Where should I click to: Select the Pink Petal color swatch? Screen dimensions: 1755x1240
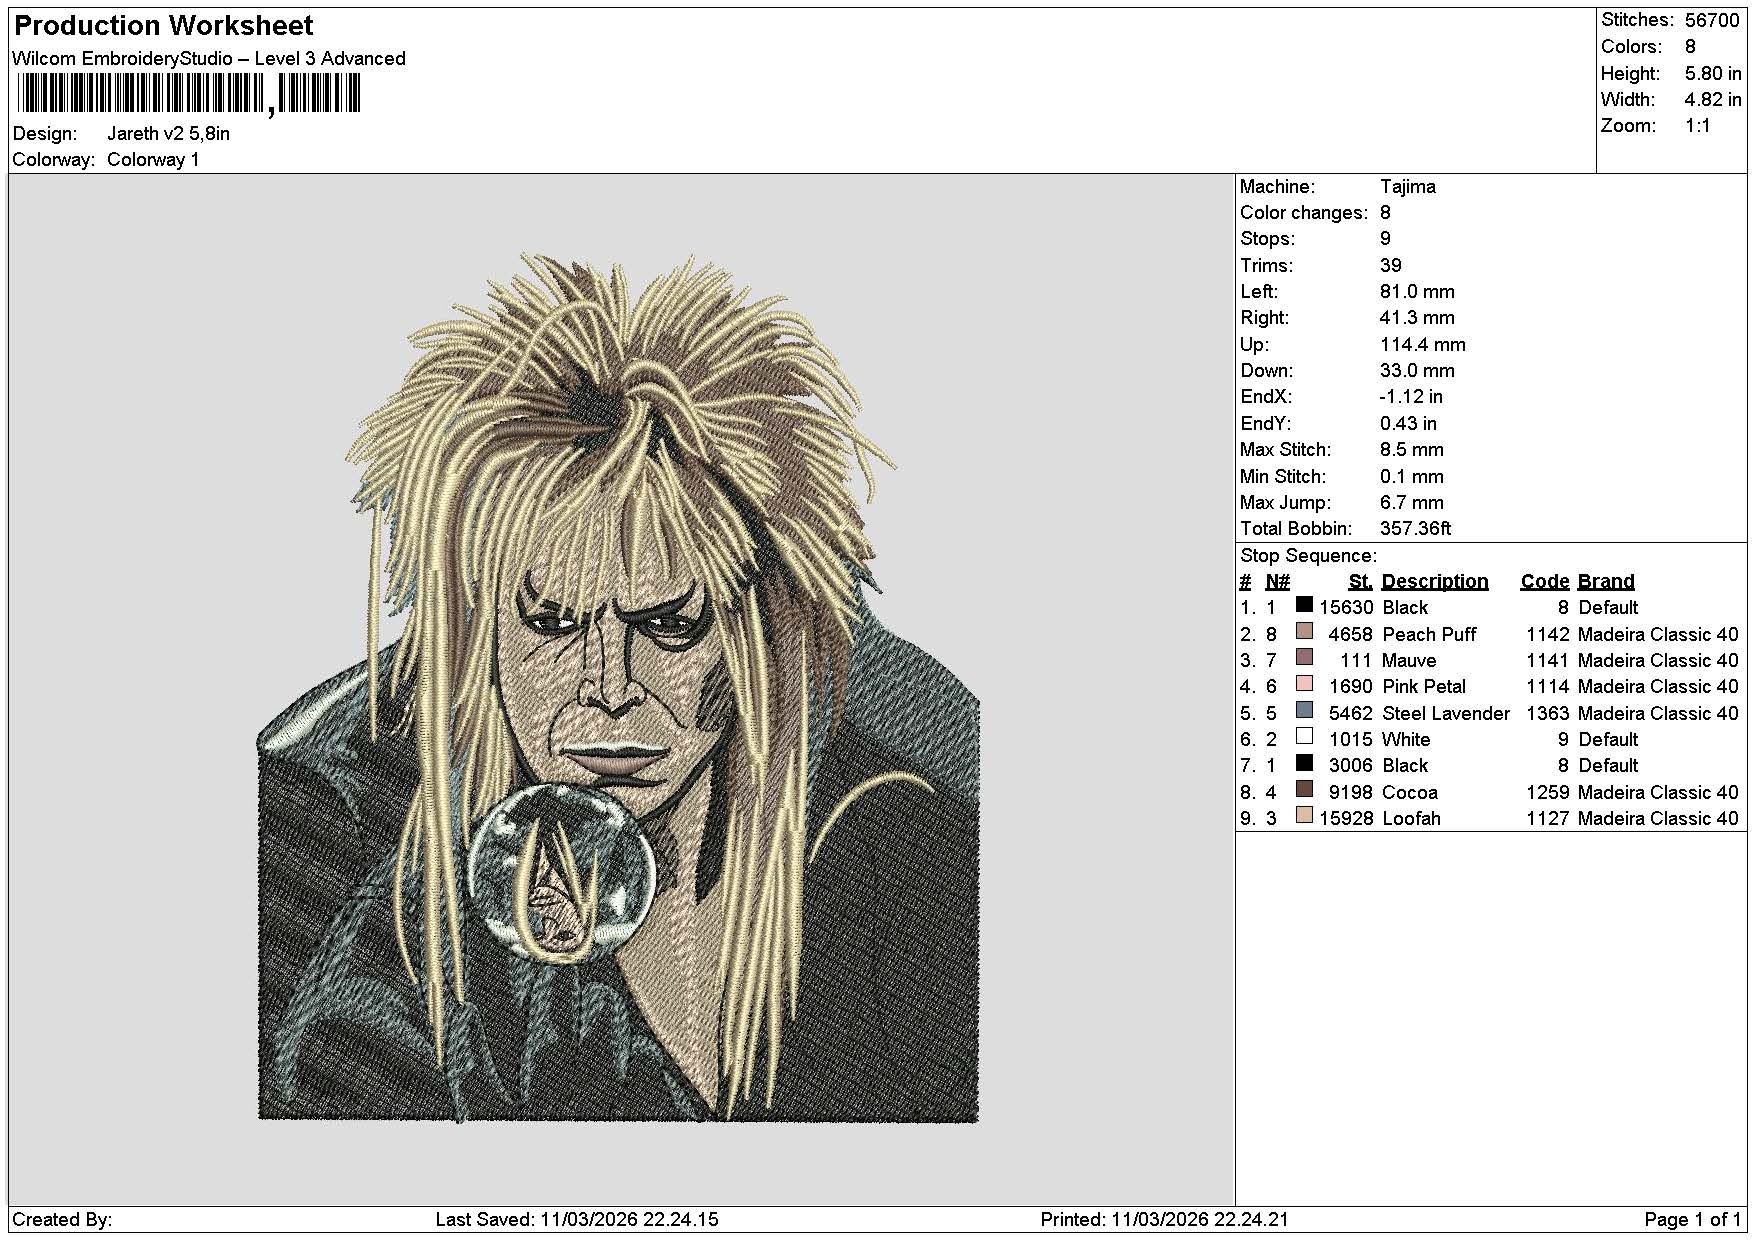[1304, 683]
